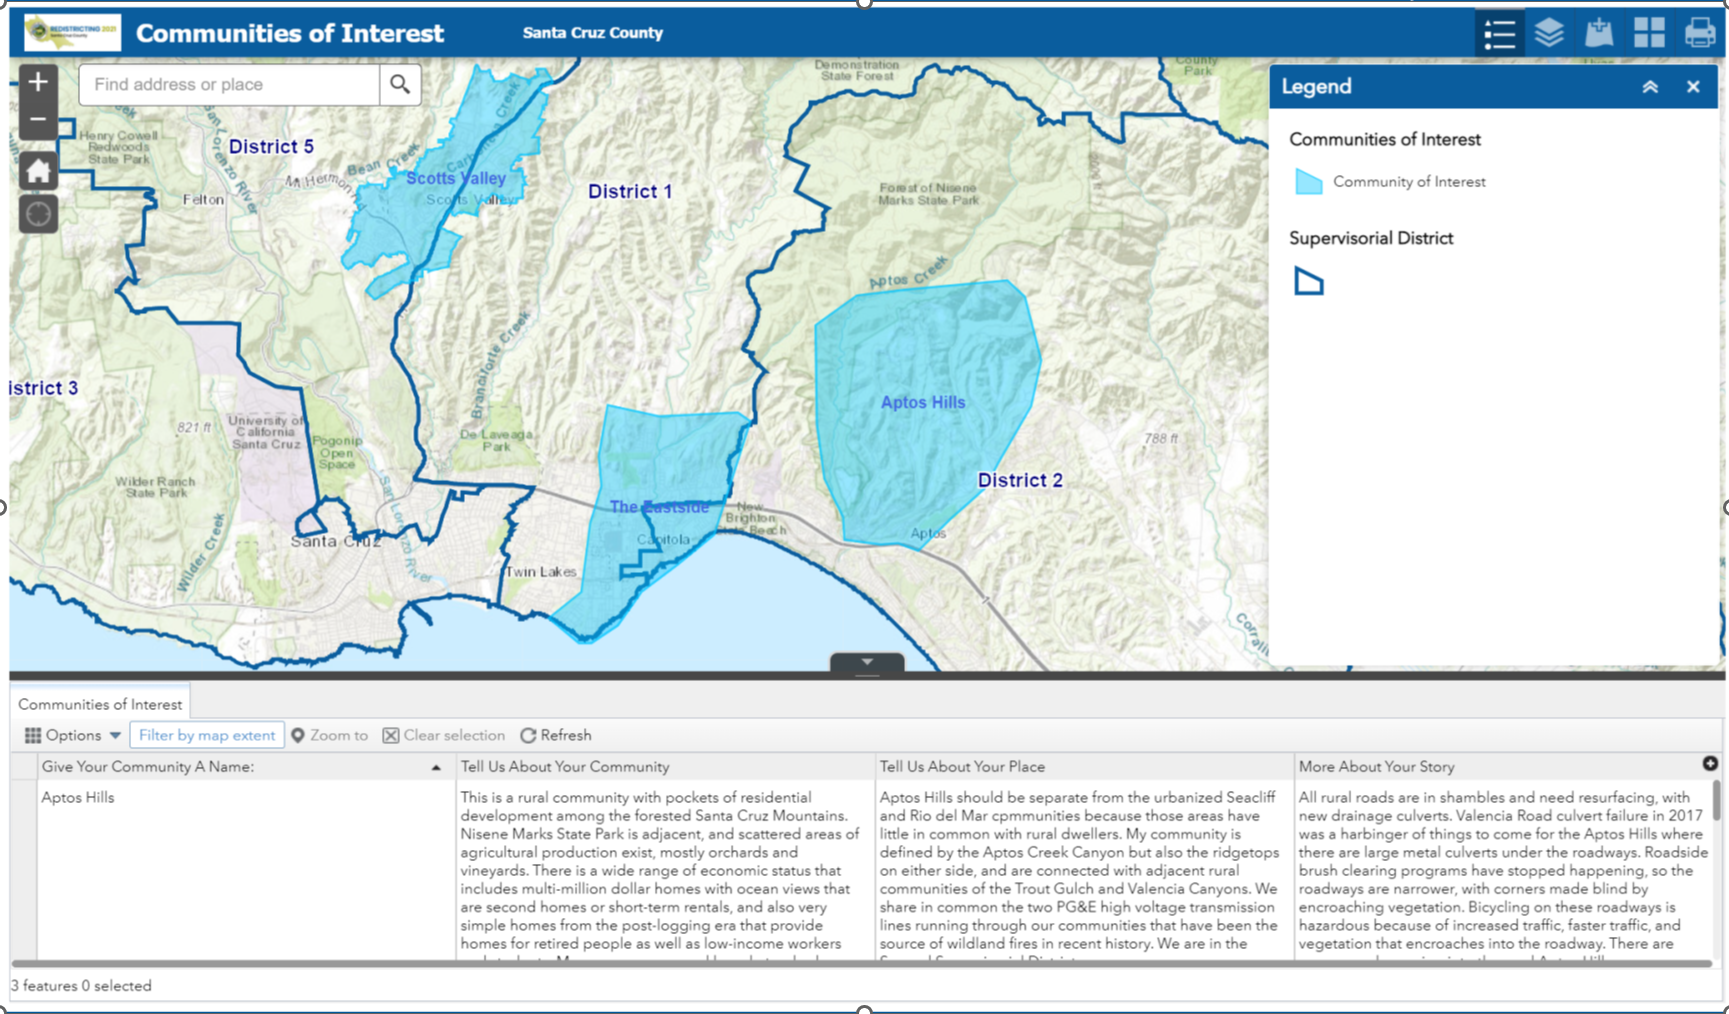Open the Print widget
1729x1014 pixels.
(1700, 32)
